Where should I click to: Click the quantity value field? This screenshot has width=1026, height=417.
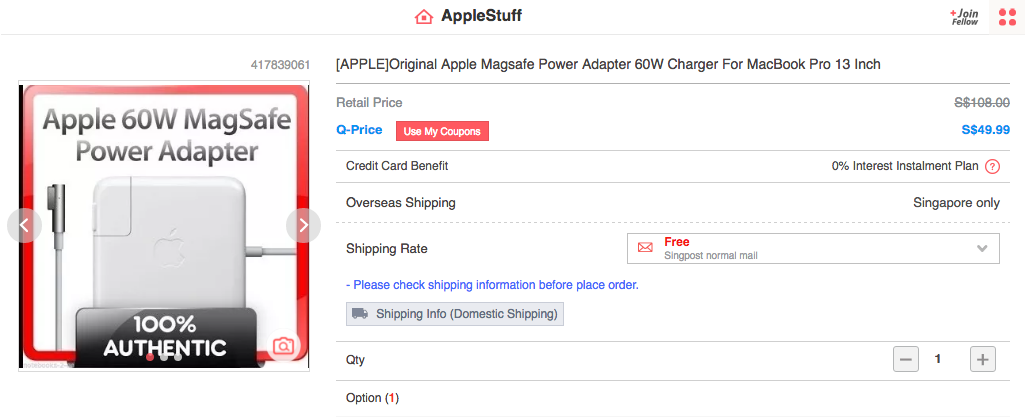click(938, 359)
